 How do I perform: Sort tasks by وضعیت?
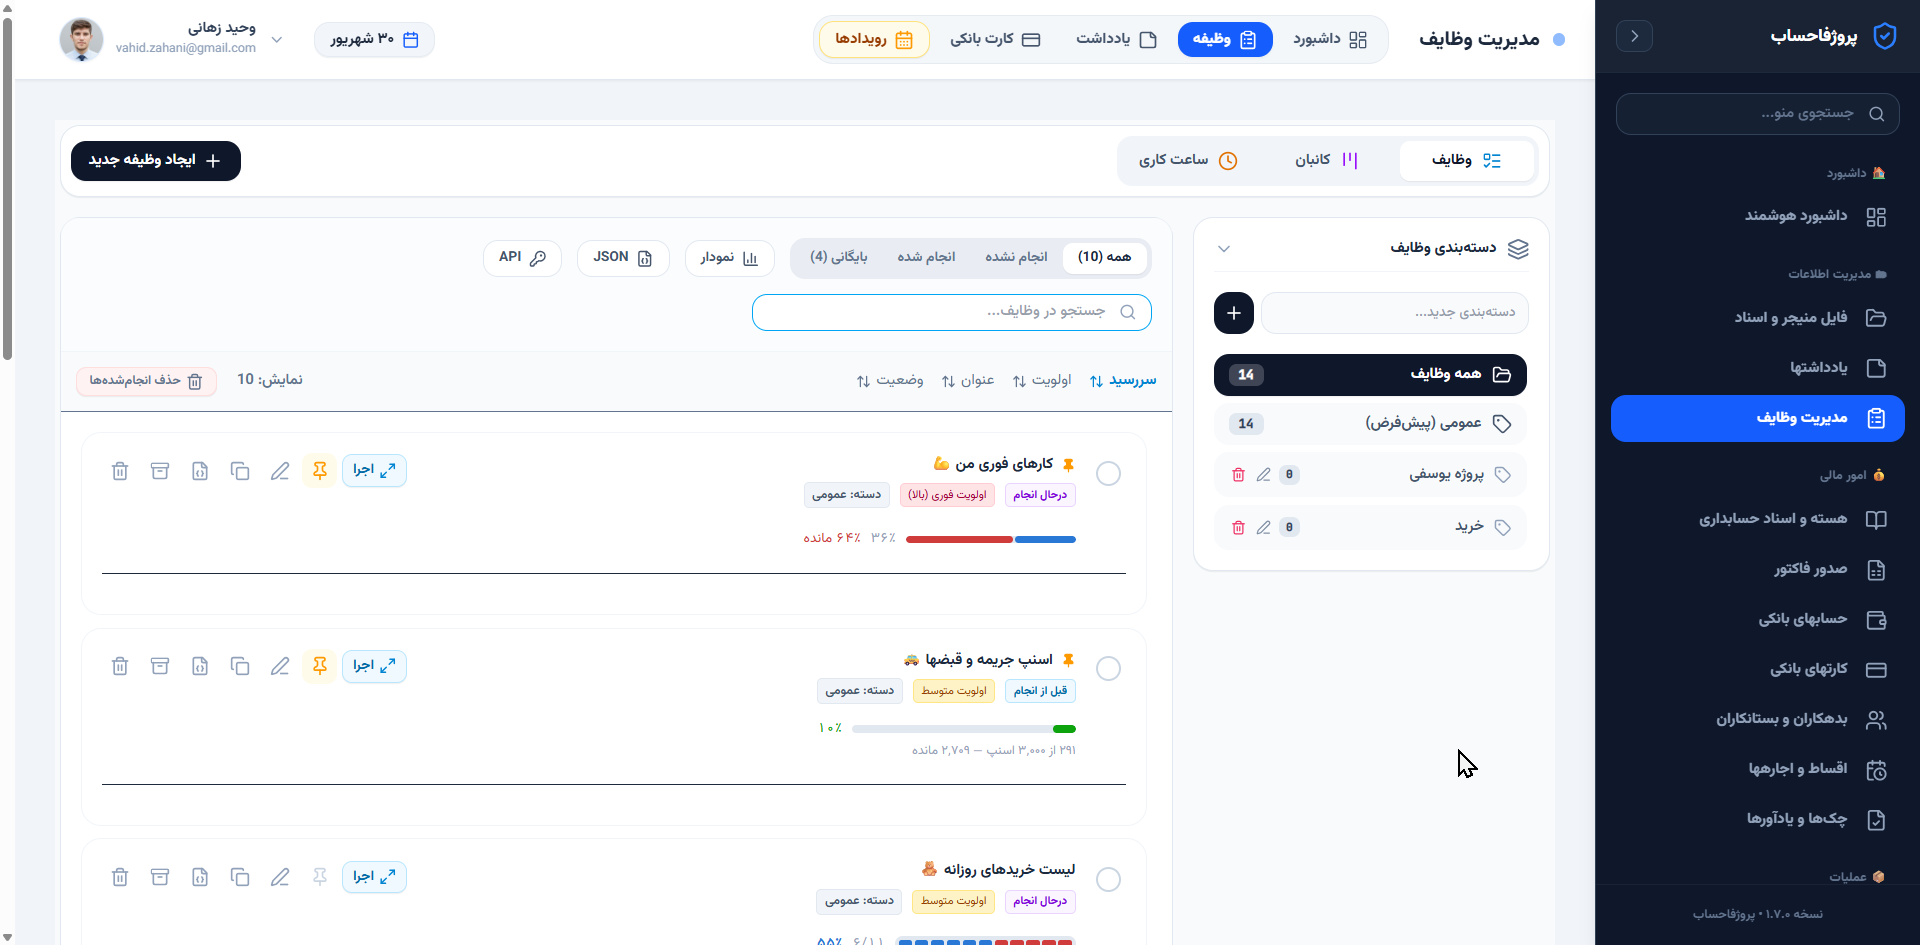(890, 381)
